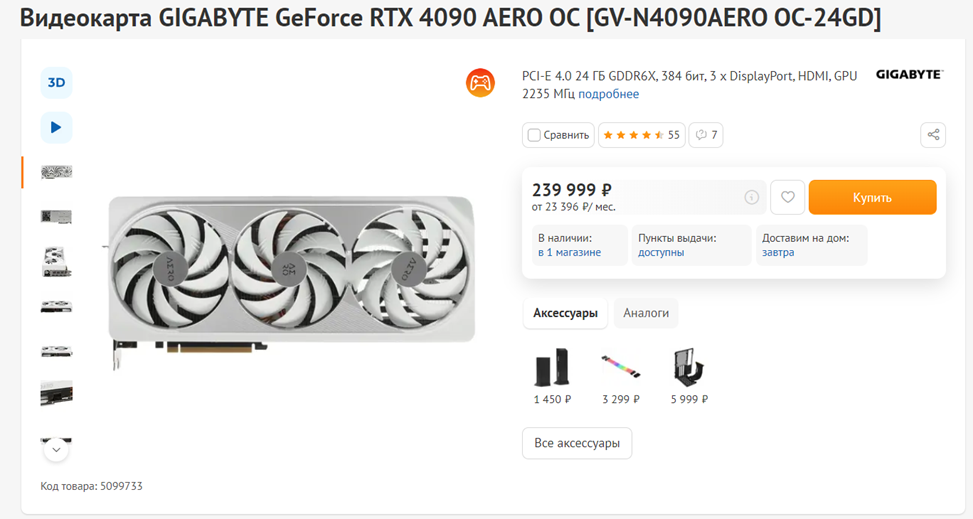Follow the подробнее specifications link
Screen dimensions: 973x519
[x=608, y=94]
